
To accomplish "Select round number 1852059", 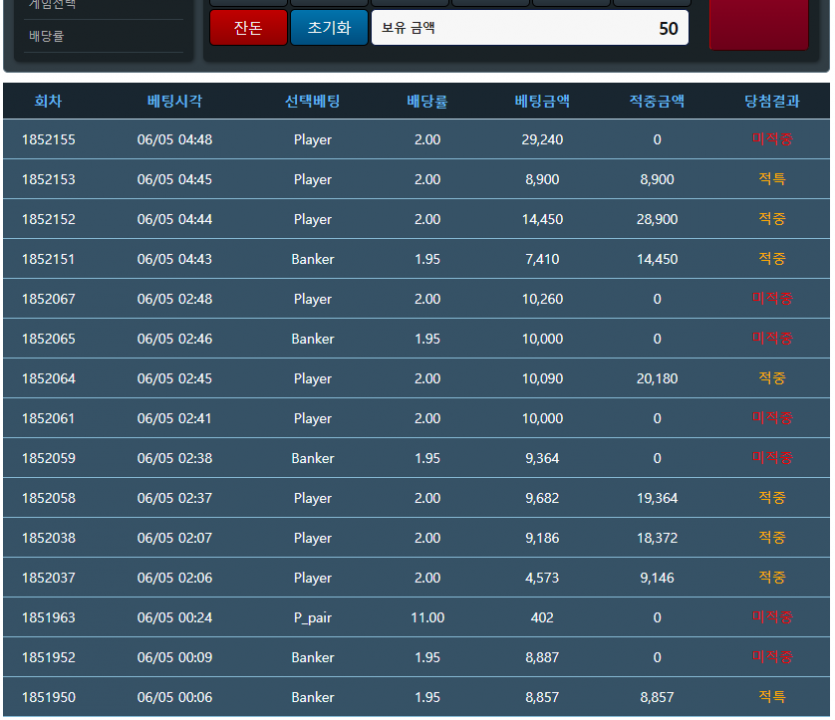I will pyautogui.click(x=48, y=458).
